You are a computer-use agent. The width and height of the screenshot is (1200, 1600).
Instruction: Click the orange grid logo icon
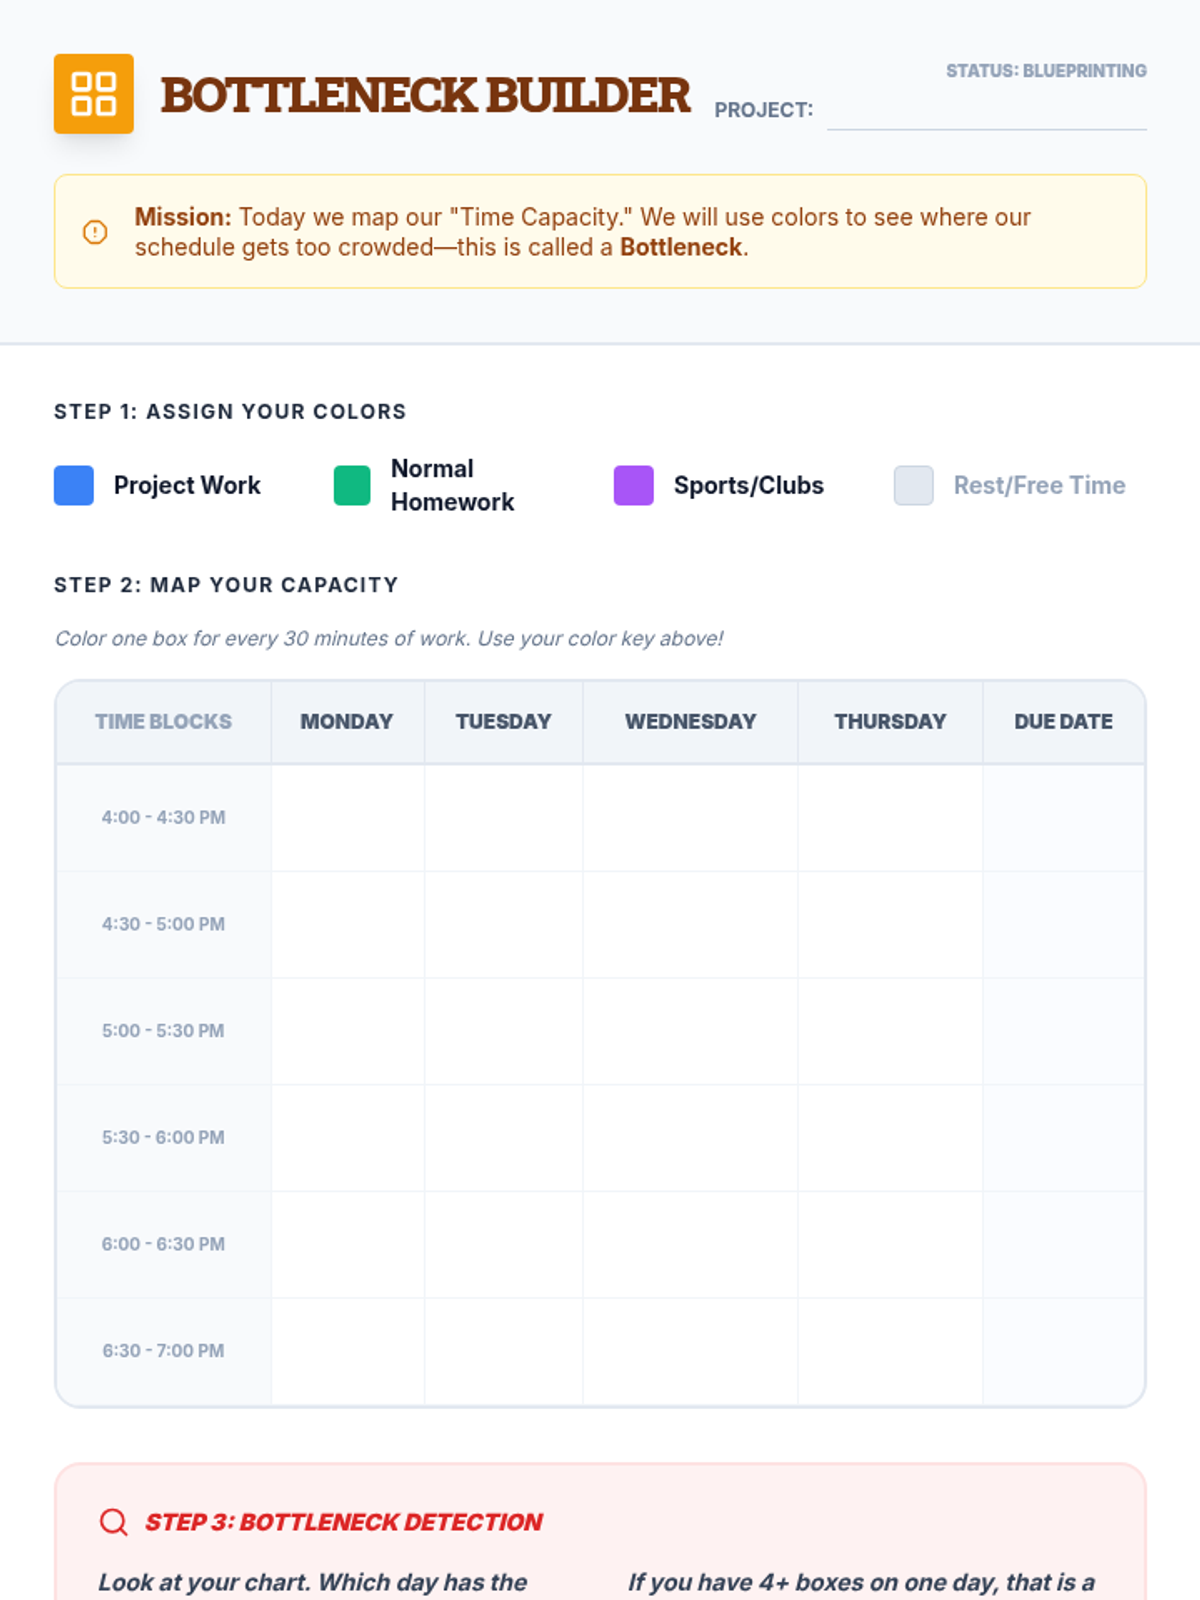(94, 94)
